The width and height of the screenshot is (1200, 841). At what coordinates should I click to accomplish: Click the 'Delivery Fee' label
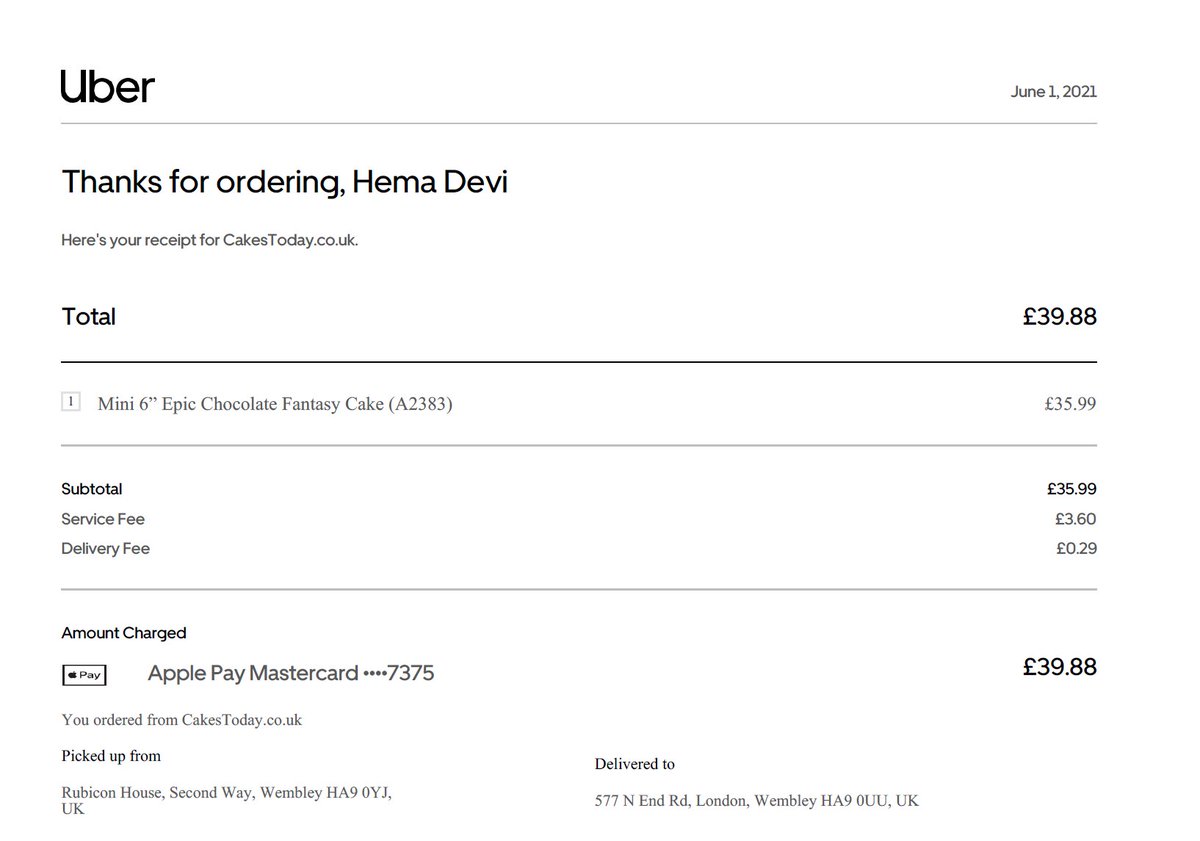point(106,548)
